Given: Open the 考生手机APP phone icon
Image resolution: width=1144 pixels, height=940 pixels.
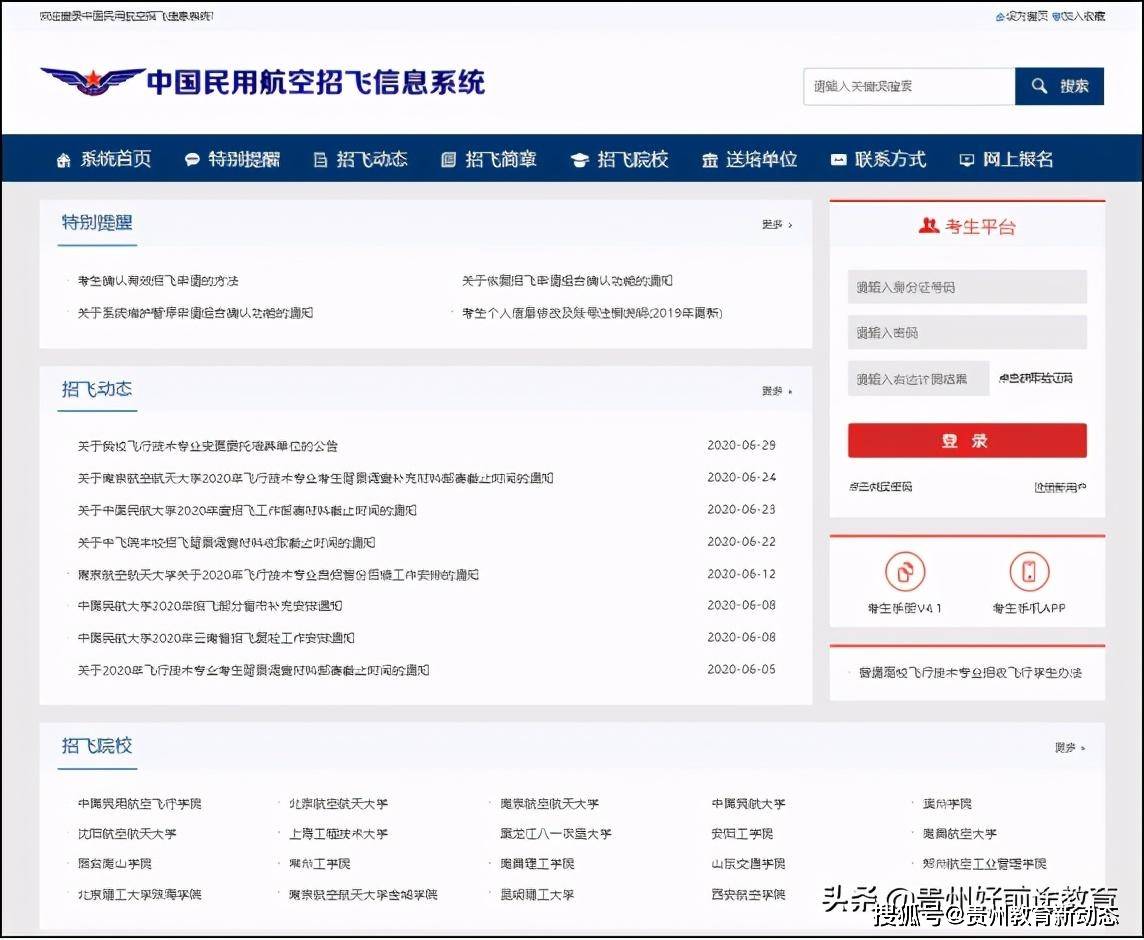Looking at the screenshot, I should (x=1029, y=571).
